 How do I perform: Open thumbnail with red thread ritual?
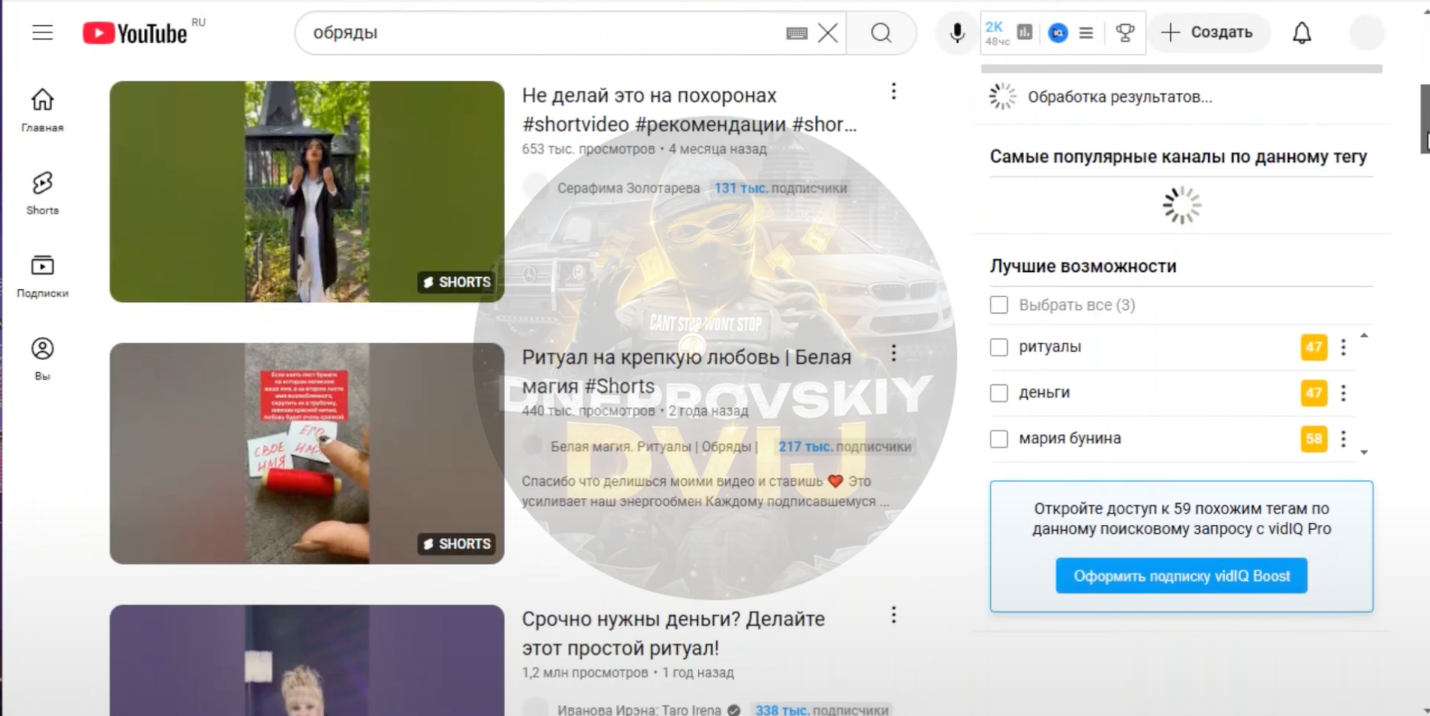(x=307, y=454)
